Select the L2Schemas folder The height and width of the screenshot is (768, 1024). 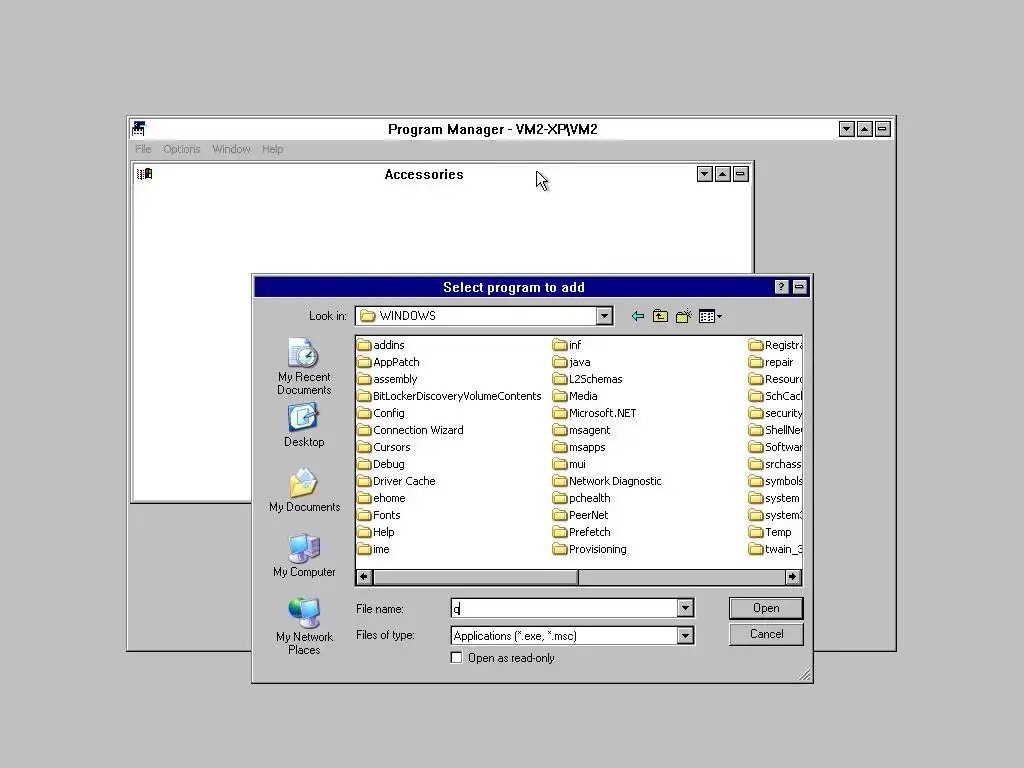pos(588,379)
